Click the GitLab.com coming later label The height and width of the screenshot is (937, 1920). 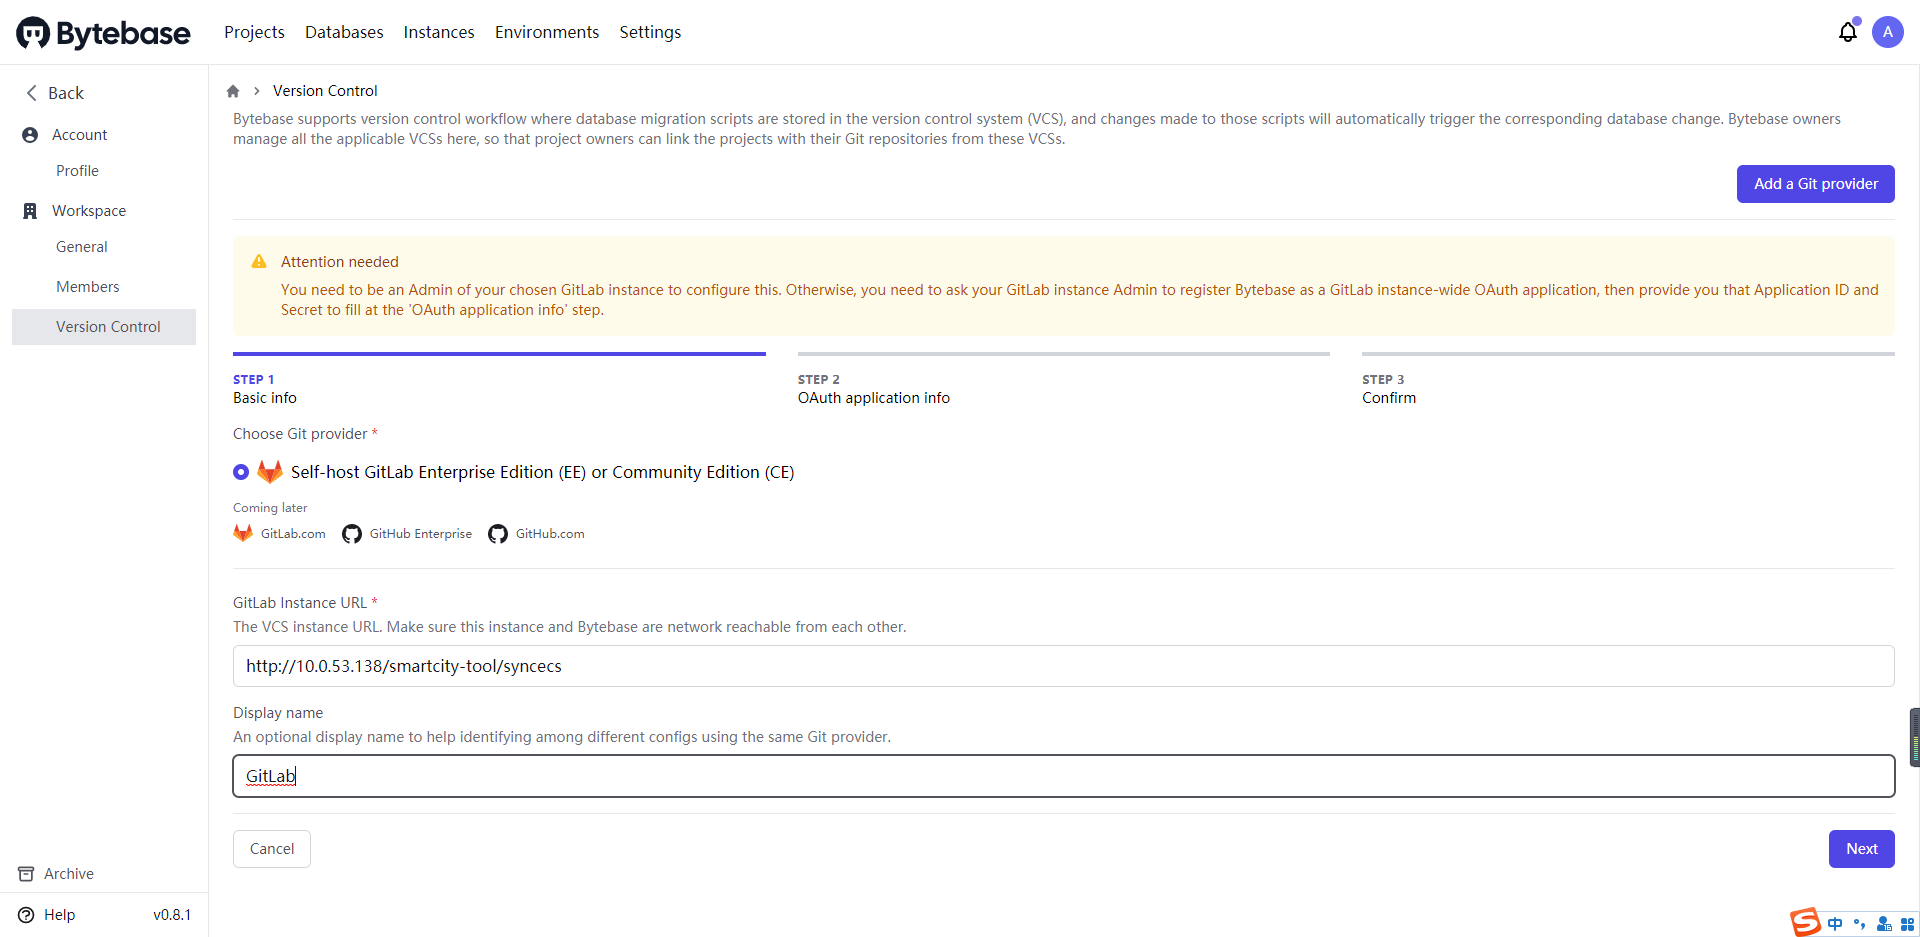click(293, 534)
